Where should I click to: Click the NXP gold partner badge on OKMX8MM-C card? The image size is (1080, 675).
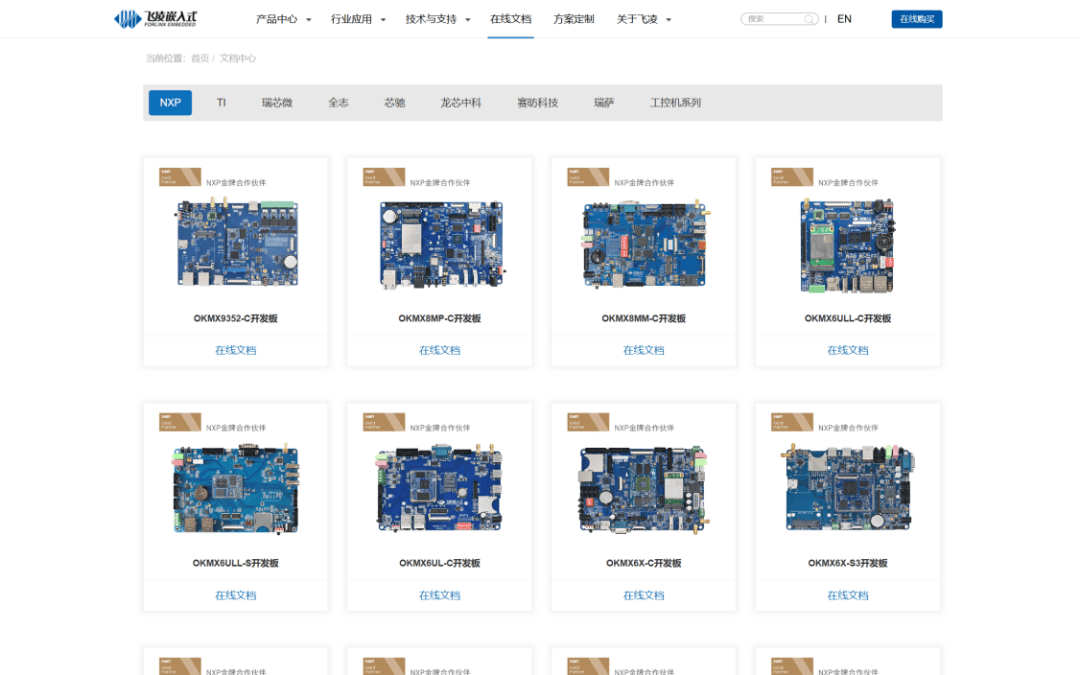pos(588,177)
